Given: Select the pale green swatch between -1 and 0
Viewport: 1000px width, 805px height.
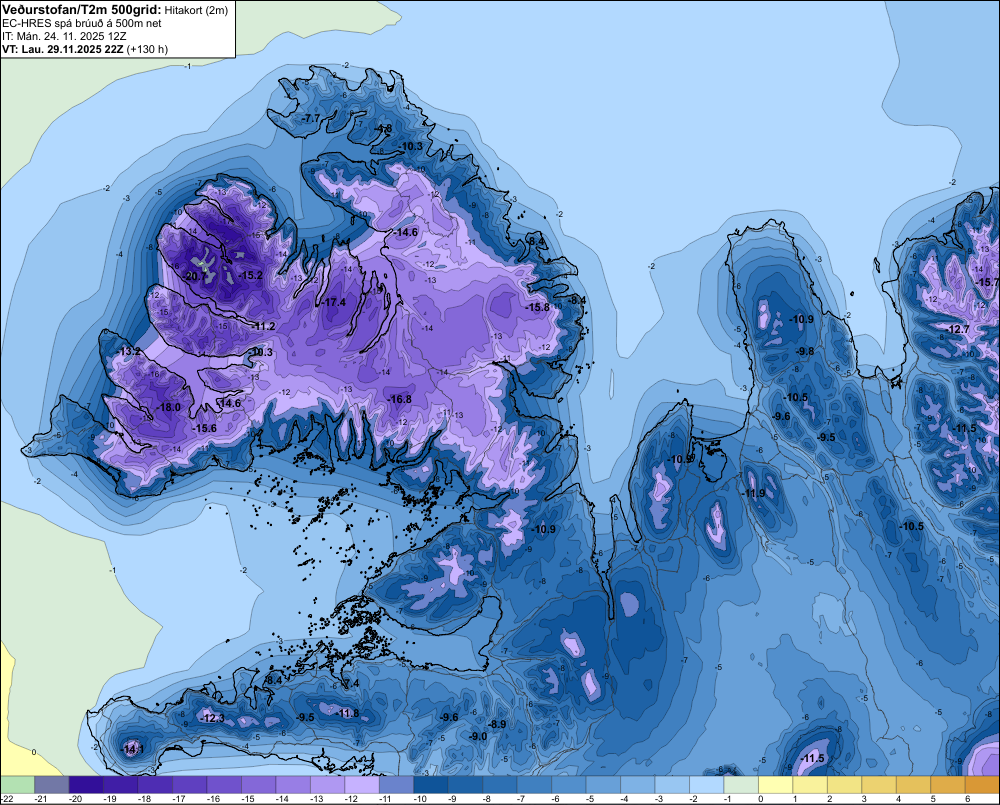Looking at the screenshot, I should coord(740,784).
